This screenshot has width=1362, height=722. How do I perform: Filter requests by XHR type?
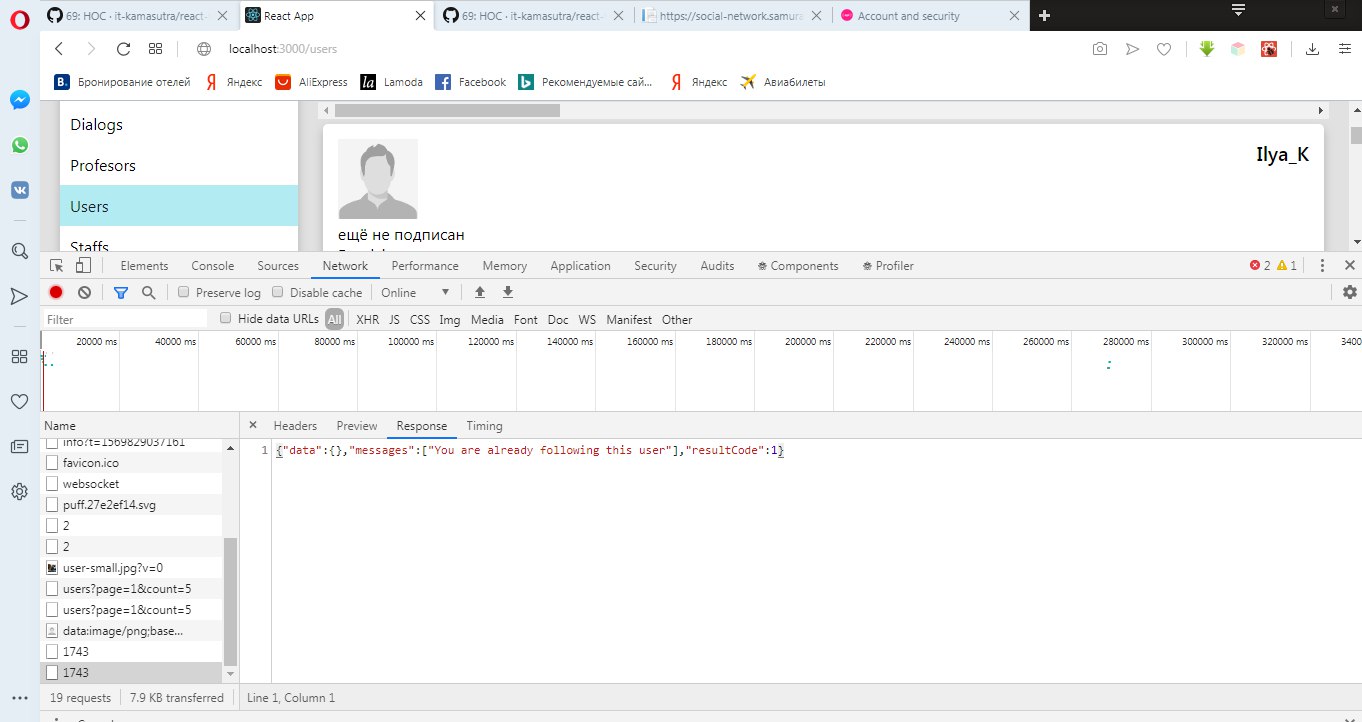point(368,320)
